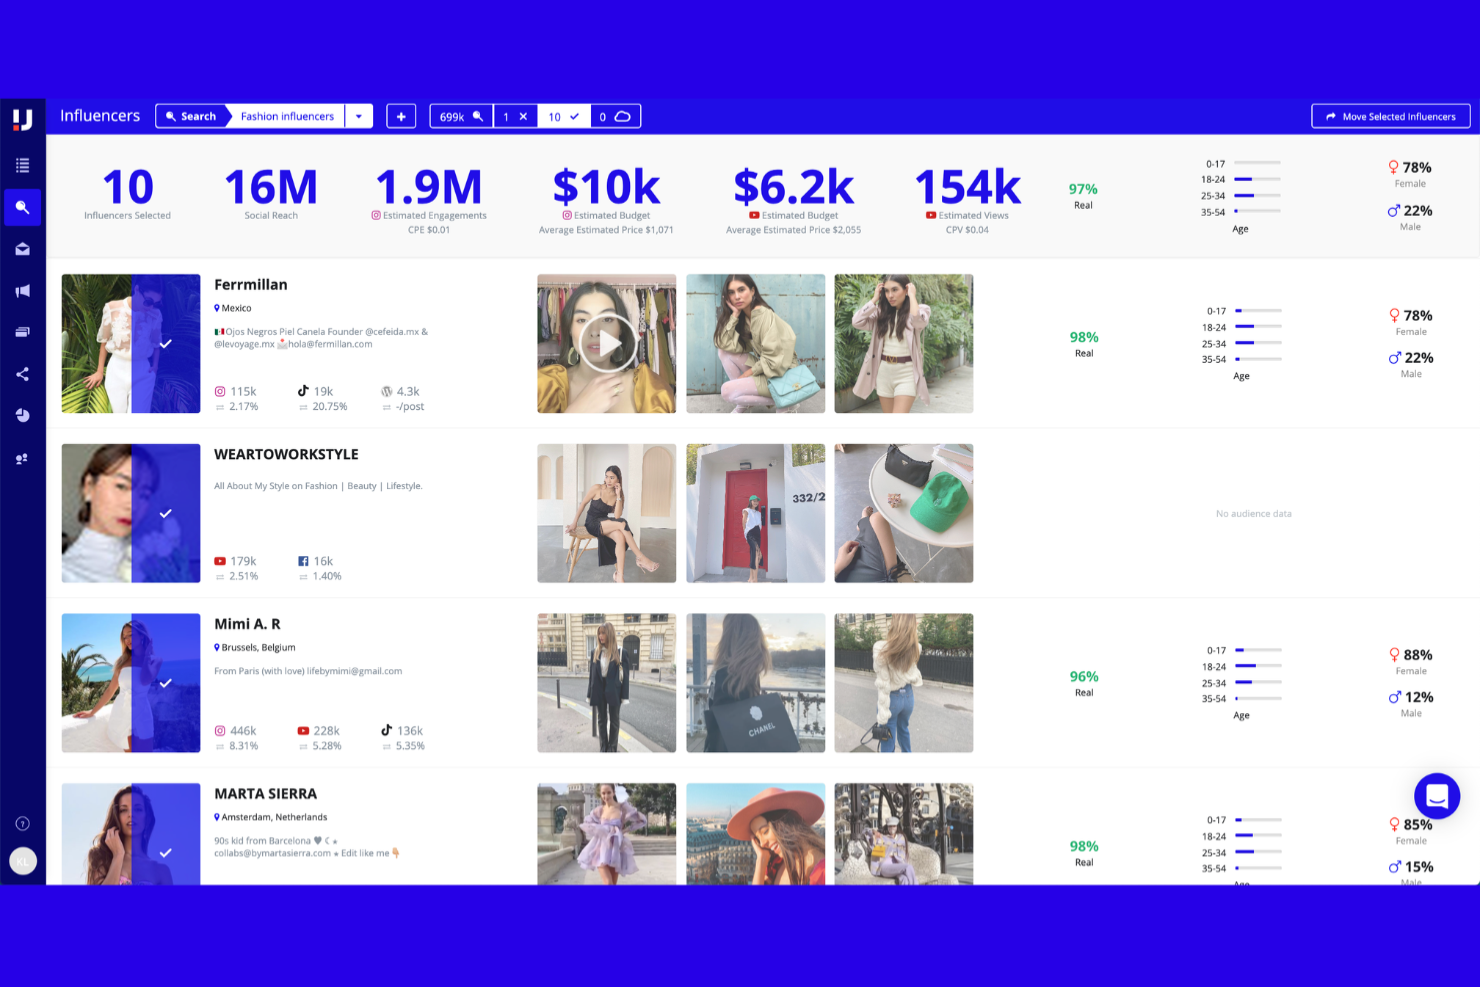The height and width of the screenshot is (987, 1480).
Task: Switch to the Fashion influencers search tab
Action: tap(287, 116)
